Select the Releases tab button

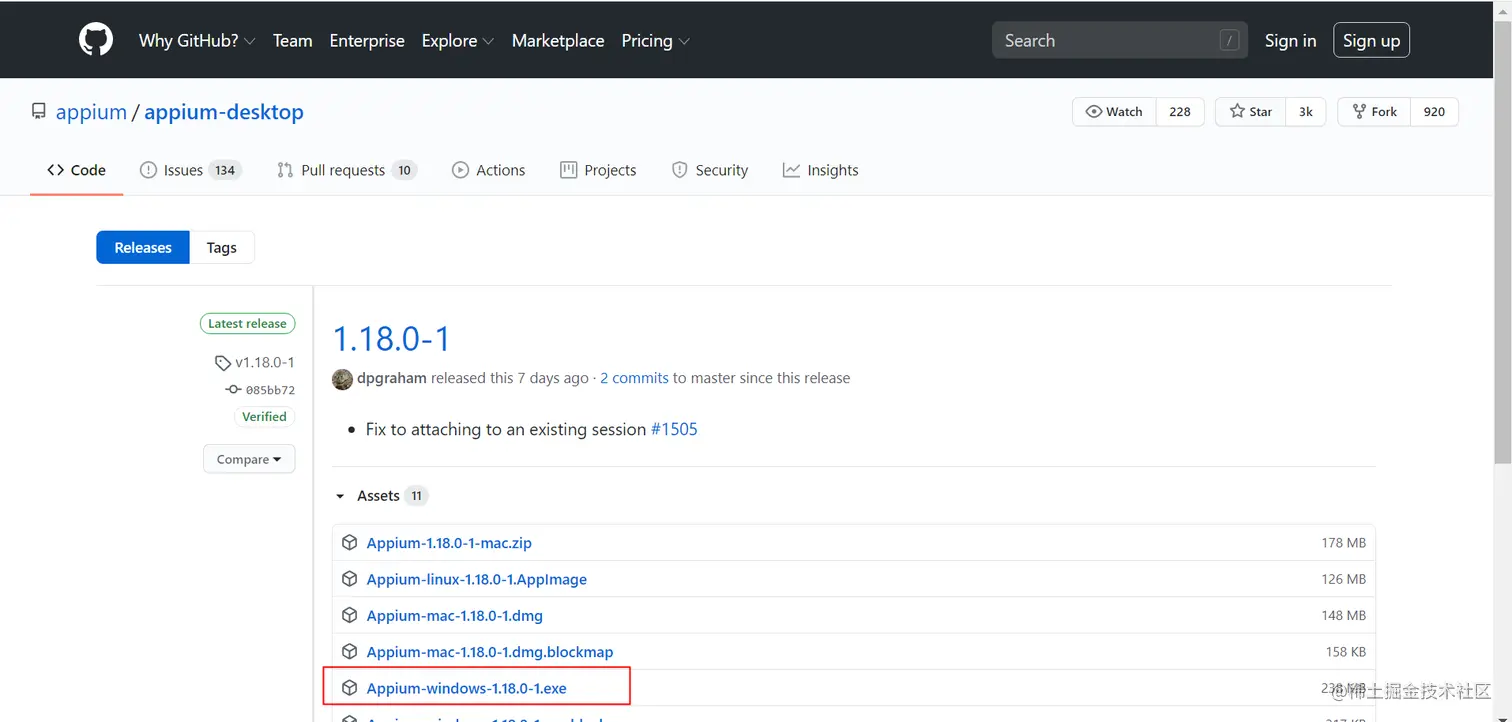(143, 247)
